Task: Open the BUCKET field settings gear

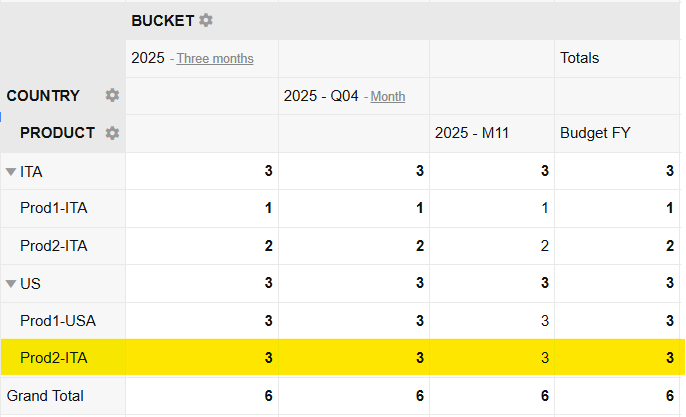Action: [206, 20]
